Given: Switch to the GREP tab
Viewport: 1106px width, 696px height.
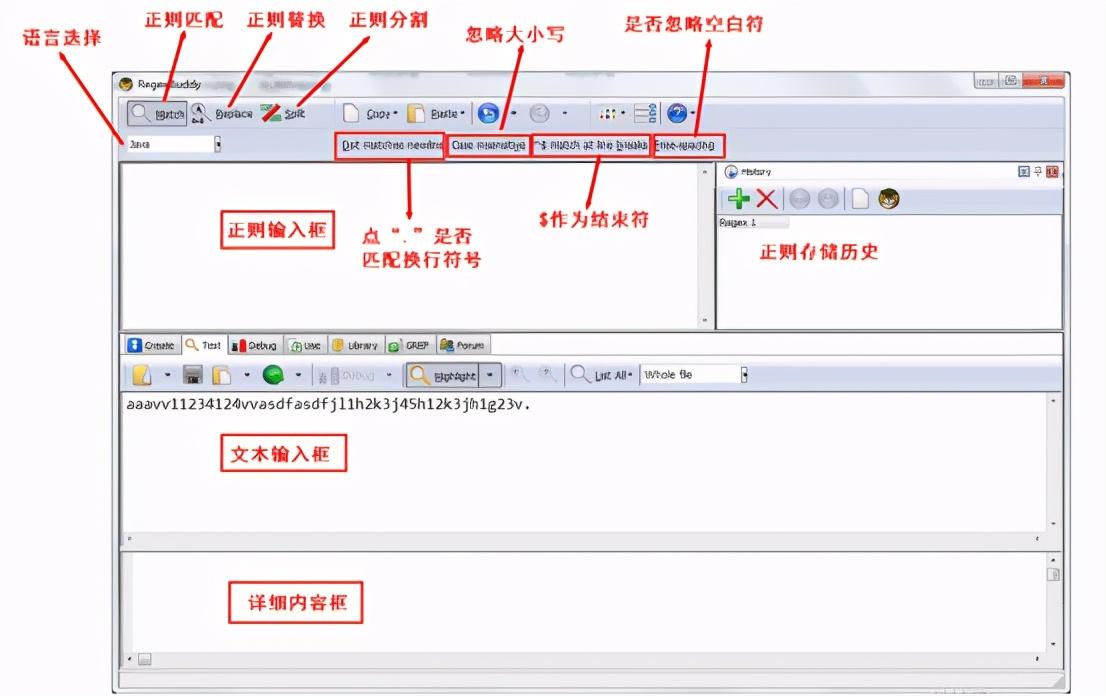Looking at the screenshot, I should (410, 345).
